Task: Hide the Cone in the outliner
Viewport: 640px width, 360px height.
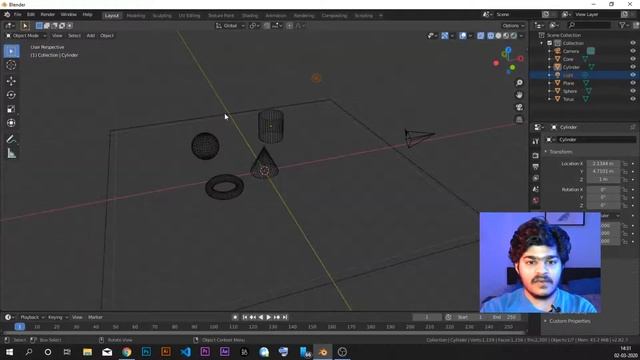Action: pyautogui.click(x=633, y=59)
